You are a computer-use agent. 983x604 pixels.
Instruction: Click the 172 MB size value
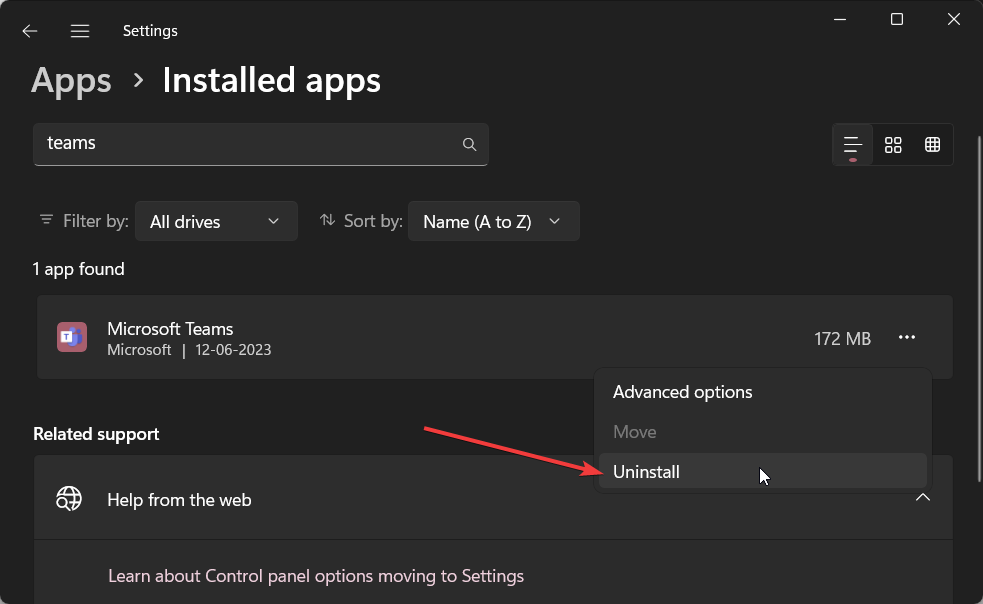point(842,339)
